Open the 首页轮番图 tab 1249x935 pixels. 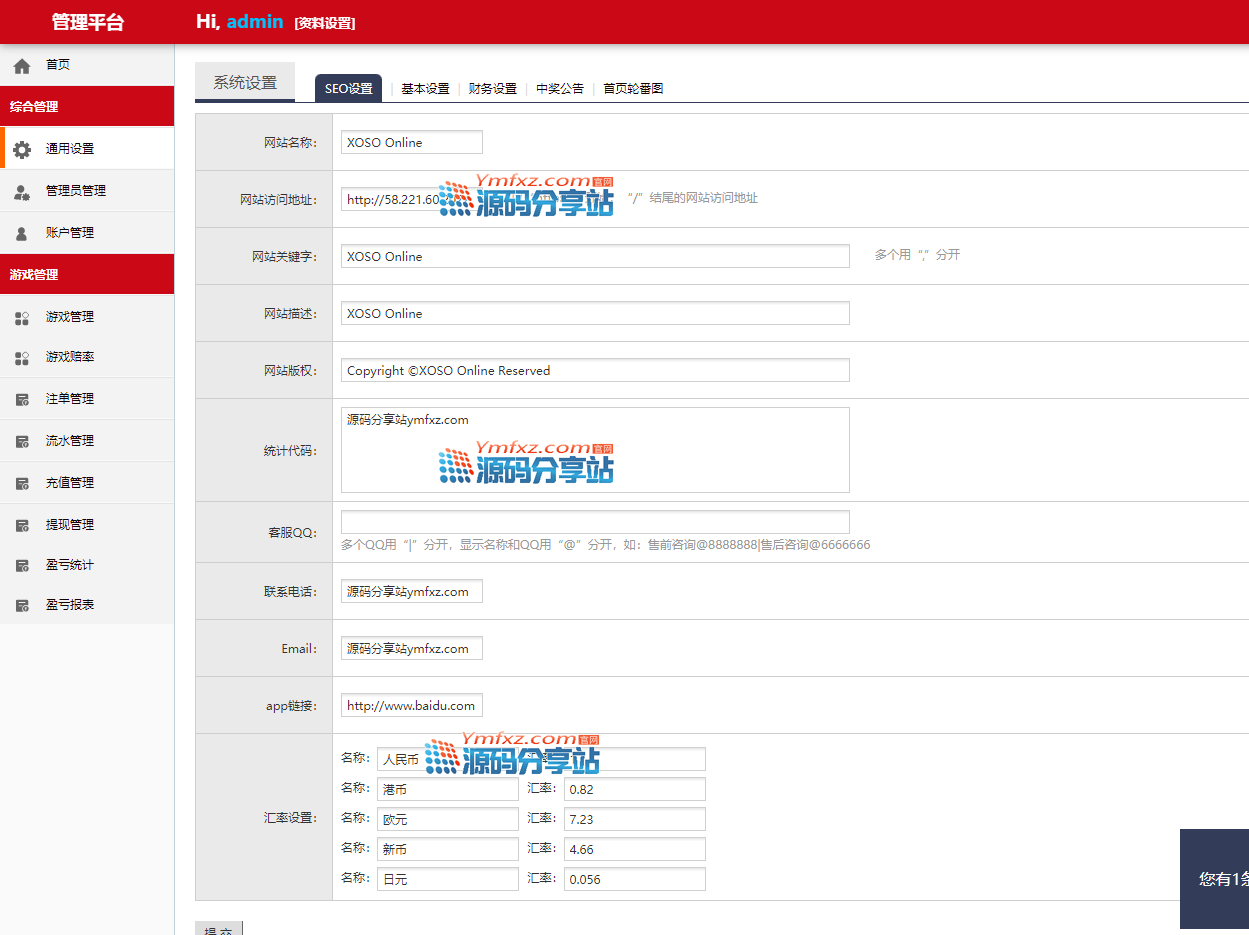pyautogui.click(x=633, y=89)
